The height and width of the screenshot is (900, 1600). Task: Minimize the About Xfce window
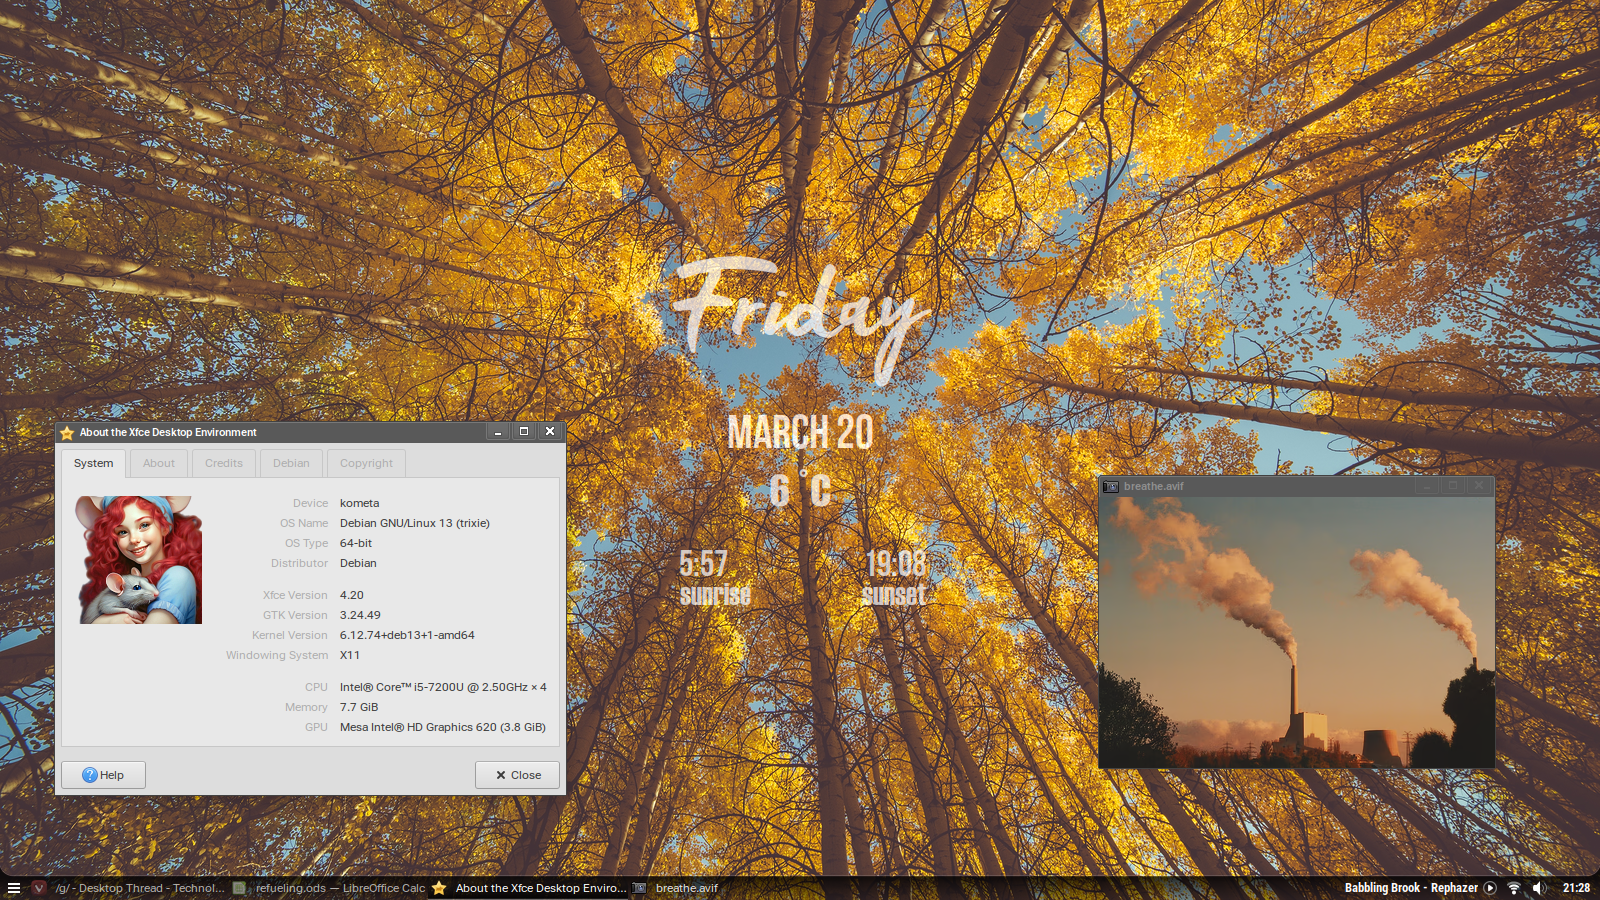coord(498,432)
